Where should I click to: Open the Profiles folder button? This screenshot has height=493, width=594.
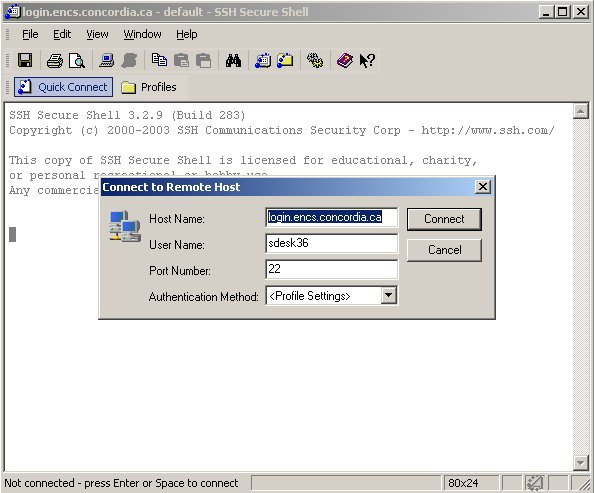click(x=149, y=87)
